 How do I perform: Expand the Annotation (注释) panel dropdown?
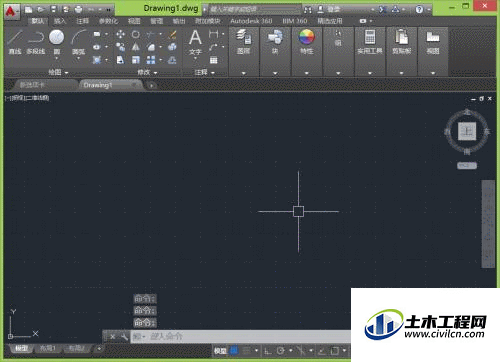tap(204, 72)
